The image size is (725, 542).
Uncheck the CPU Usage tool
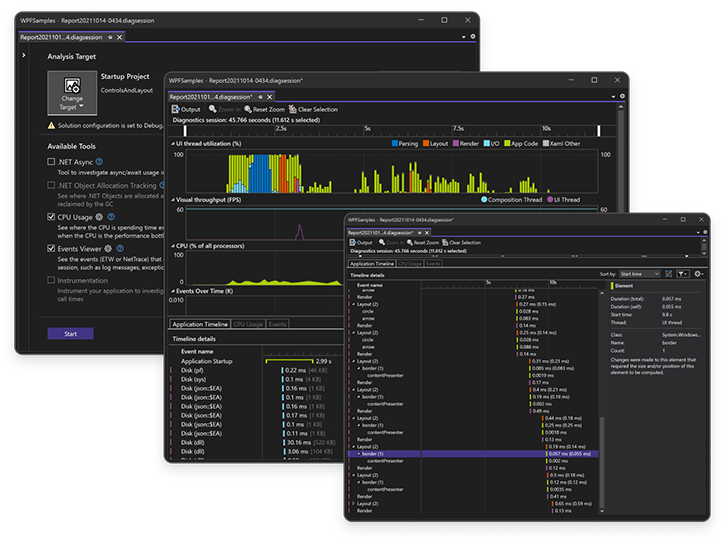point(51,217)
